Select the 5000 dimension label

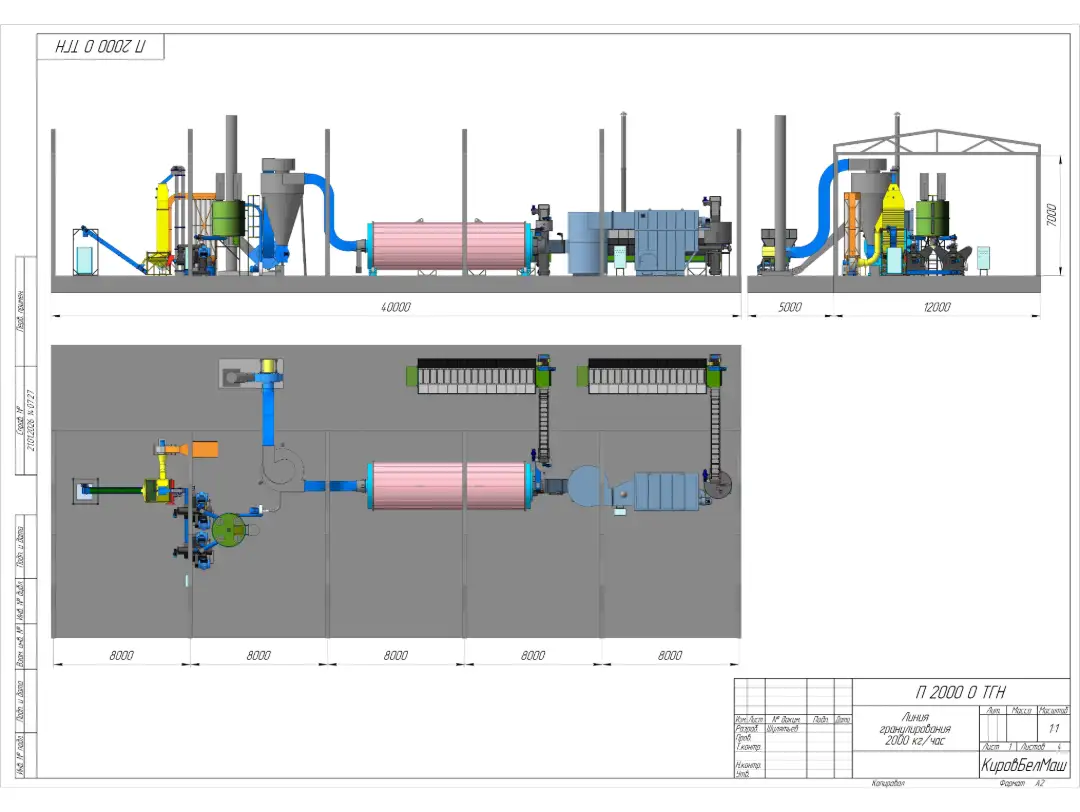tap(790, 308)
